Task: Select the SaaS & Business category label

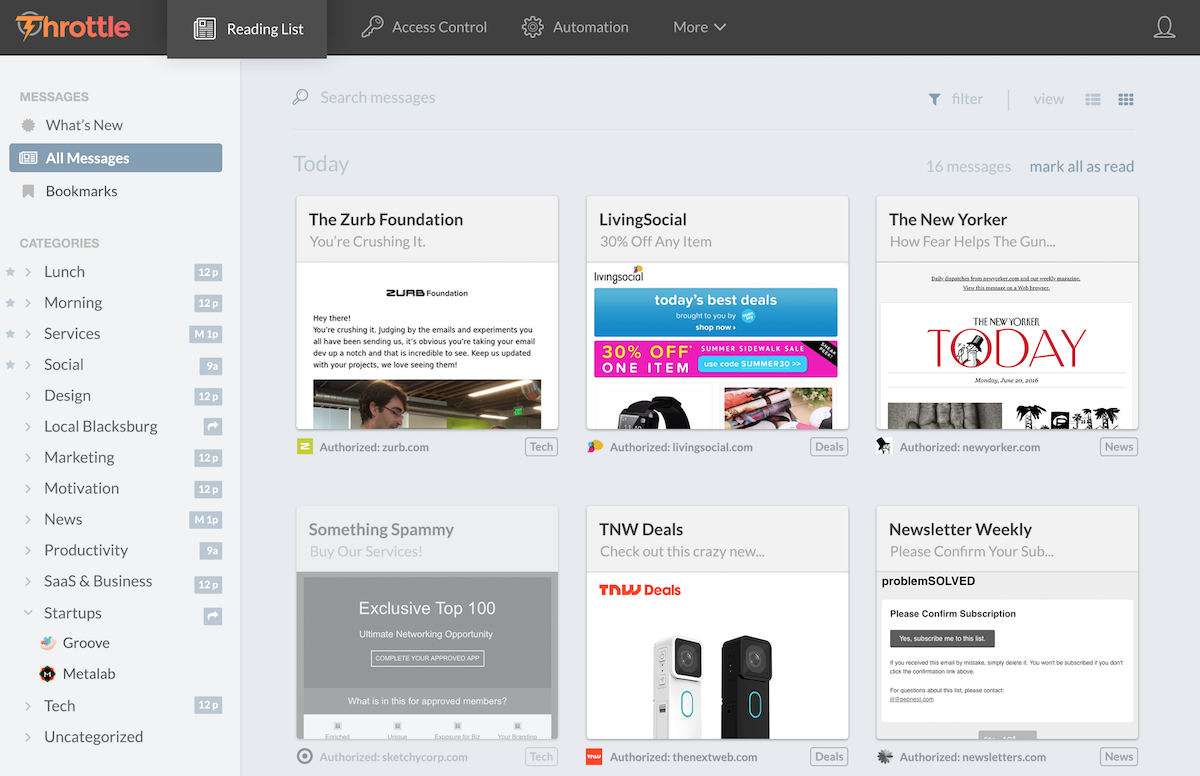Action: (98, 582)
